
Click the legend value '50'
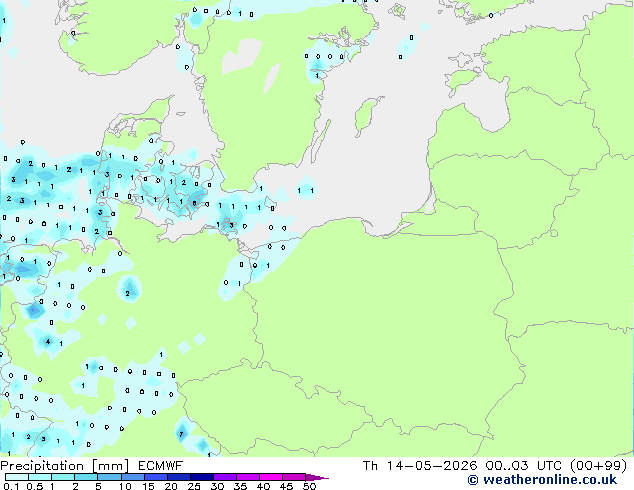point(310,486)
